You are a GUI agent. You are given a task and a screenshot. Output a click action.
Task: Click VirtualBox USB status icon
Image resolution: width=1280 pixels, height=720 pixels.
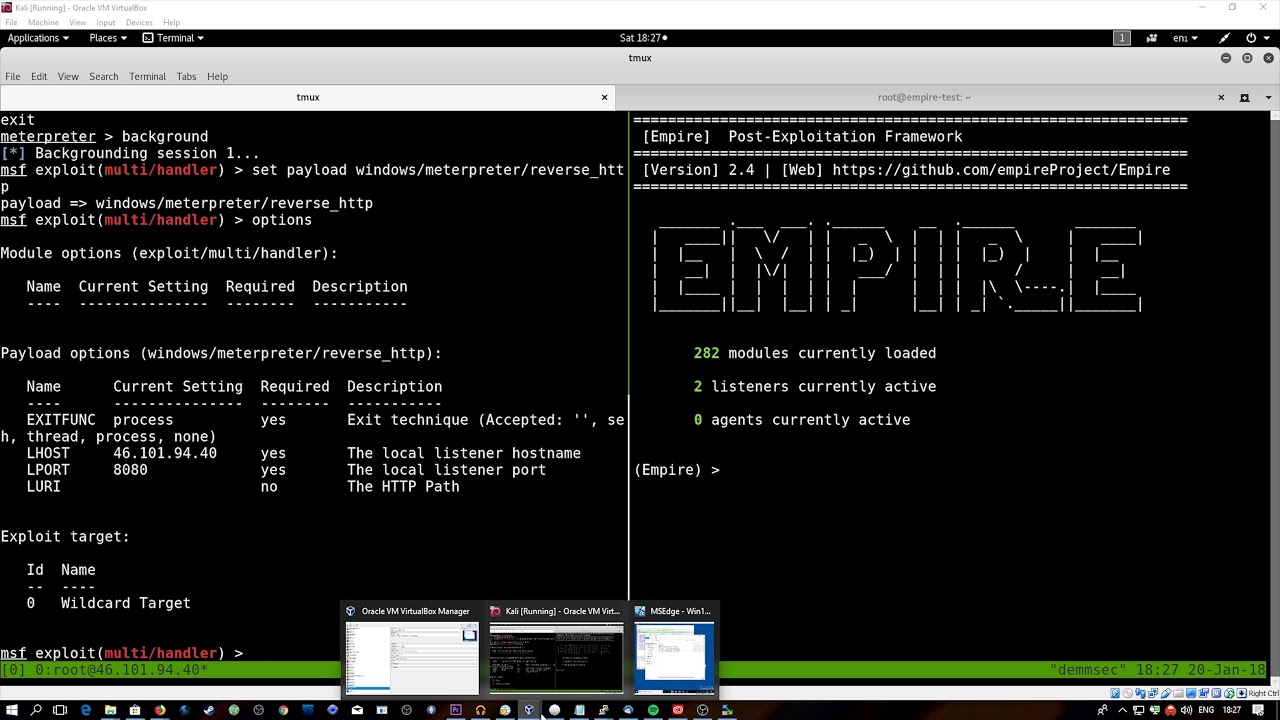(x=1166, y=693)
